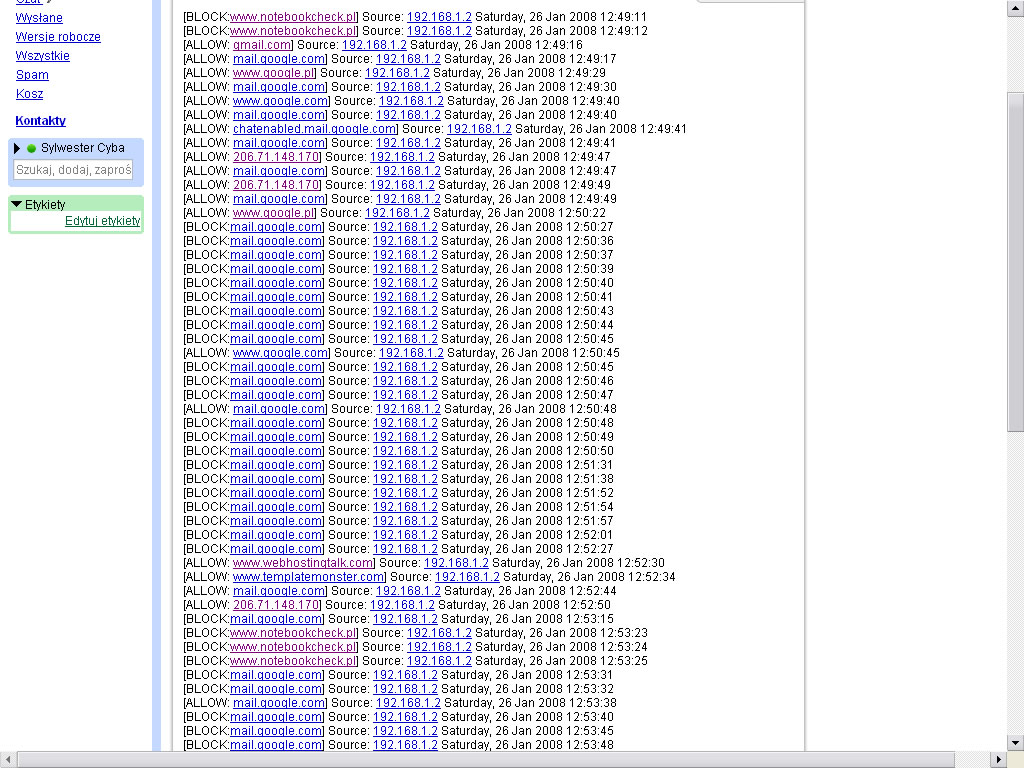Screen dimensions: 1024x768
Task: Select timestamp Saturday, 26 Jan 2008 12:49:16
Action: click(496, 45)
